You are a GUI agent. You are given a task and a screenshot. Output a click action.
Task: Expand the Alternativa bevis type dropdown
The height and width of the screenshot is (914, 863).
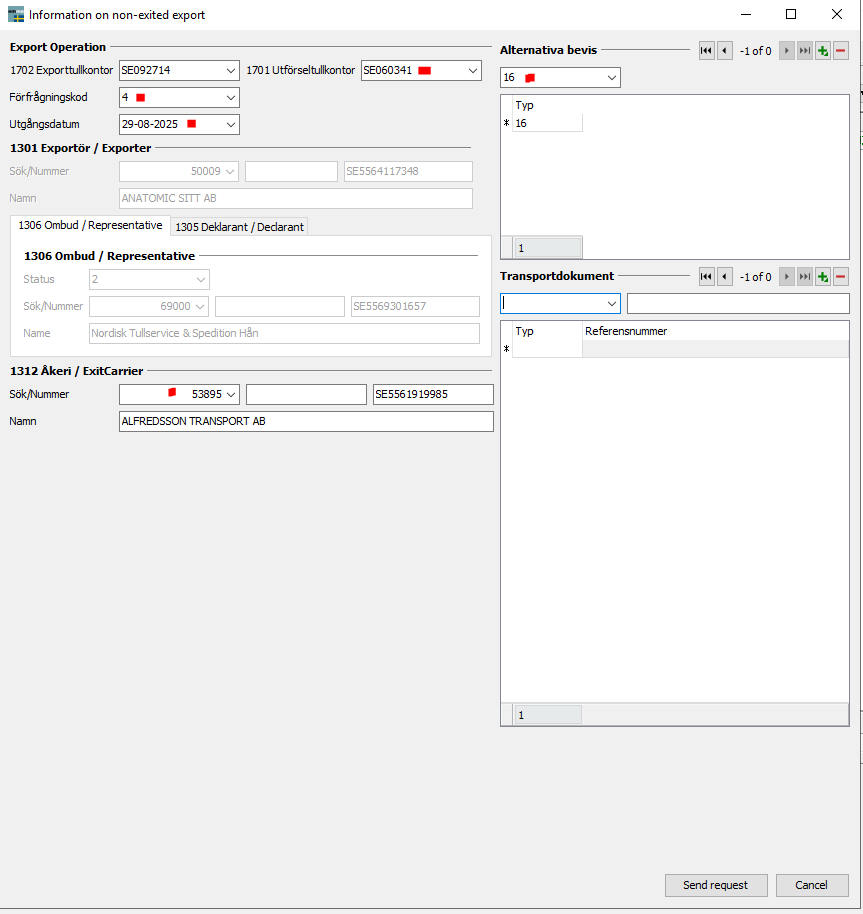pos(611,78)
